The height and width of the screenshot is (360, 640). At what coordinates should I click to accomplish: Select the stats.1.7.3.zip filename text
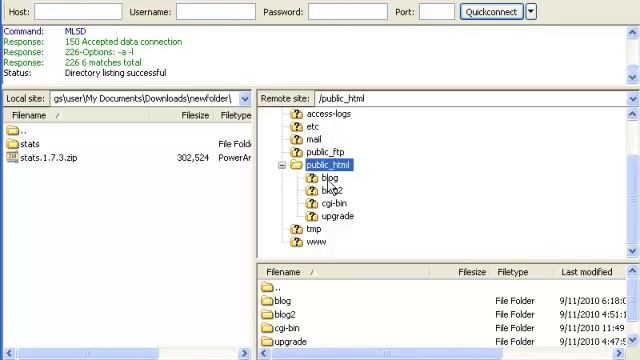click(49, 158)
